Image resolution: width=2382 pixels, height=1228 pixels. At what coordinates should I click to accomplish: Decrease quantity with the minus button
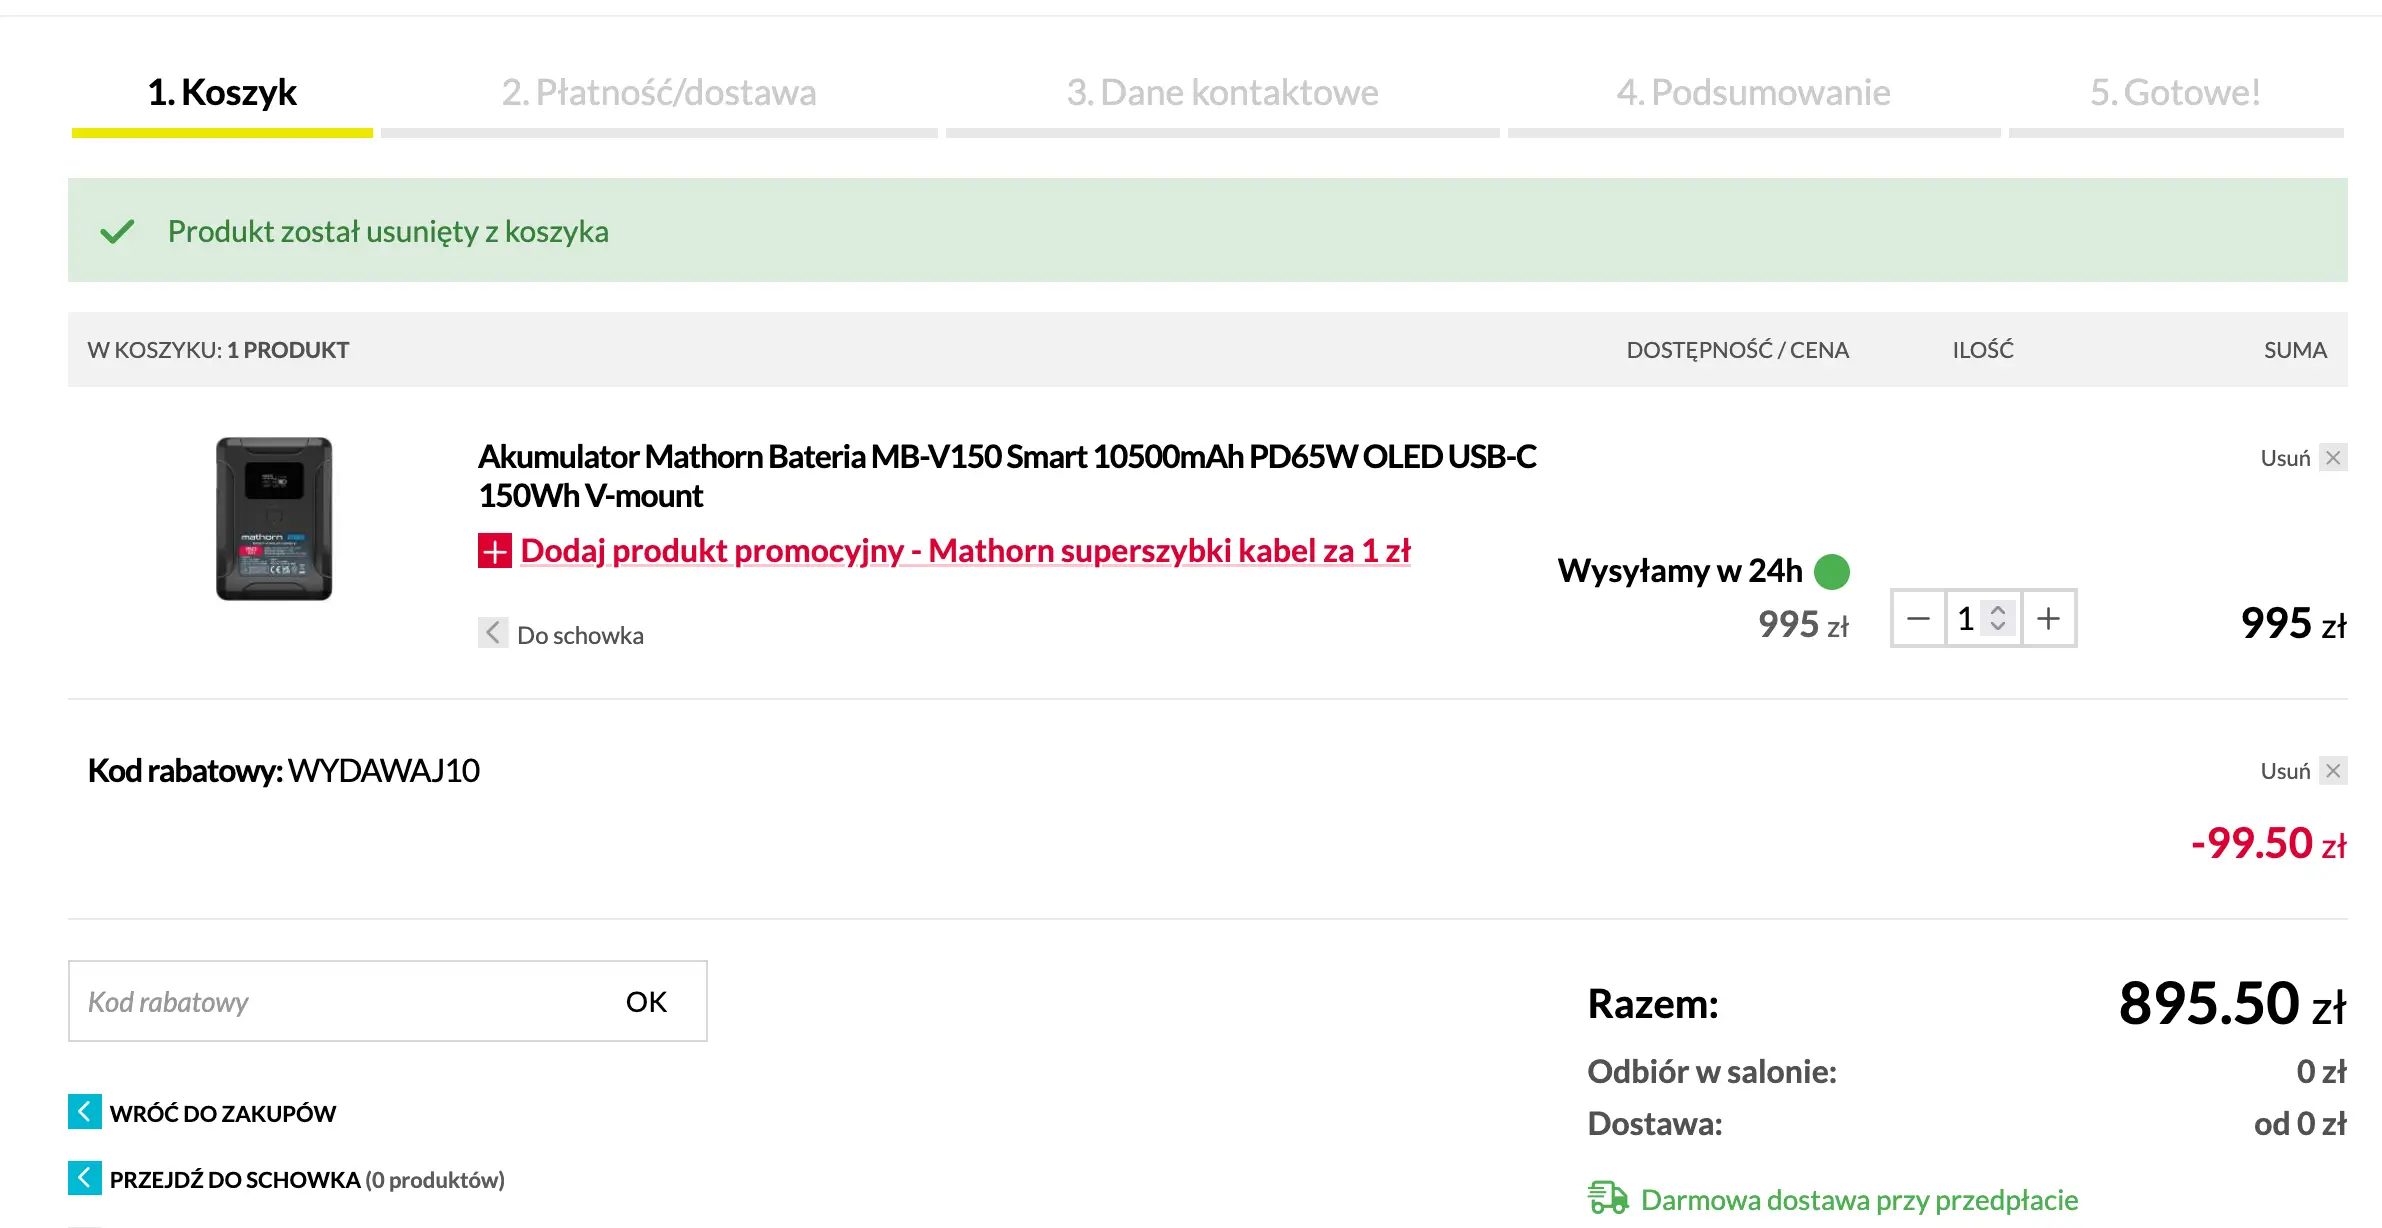(x=1918, y=619)
